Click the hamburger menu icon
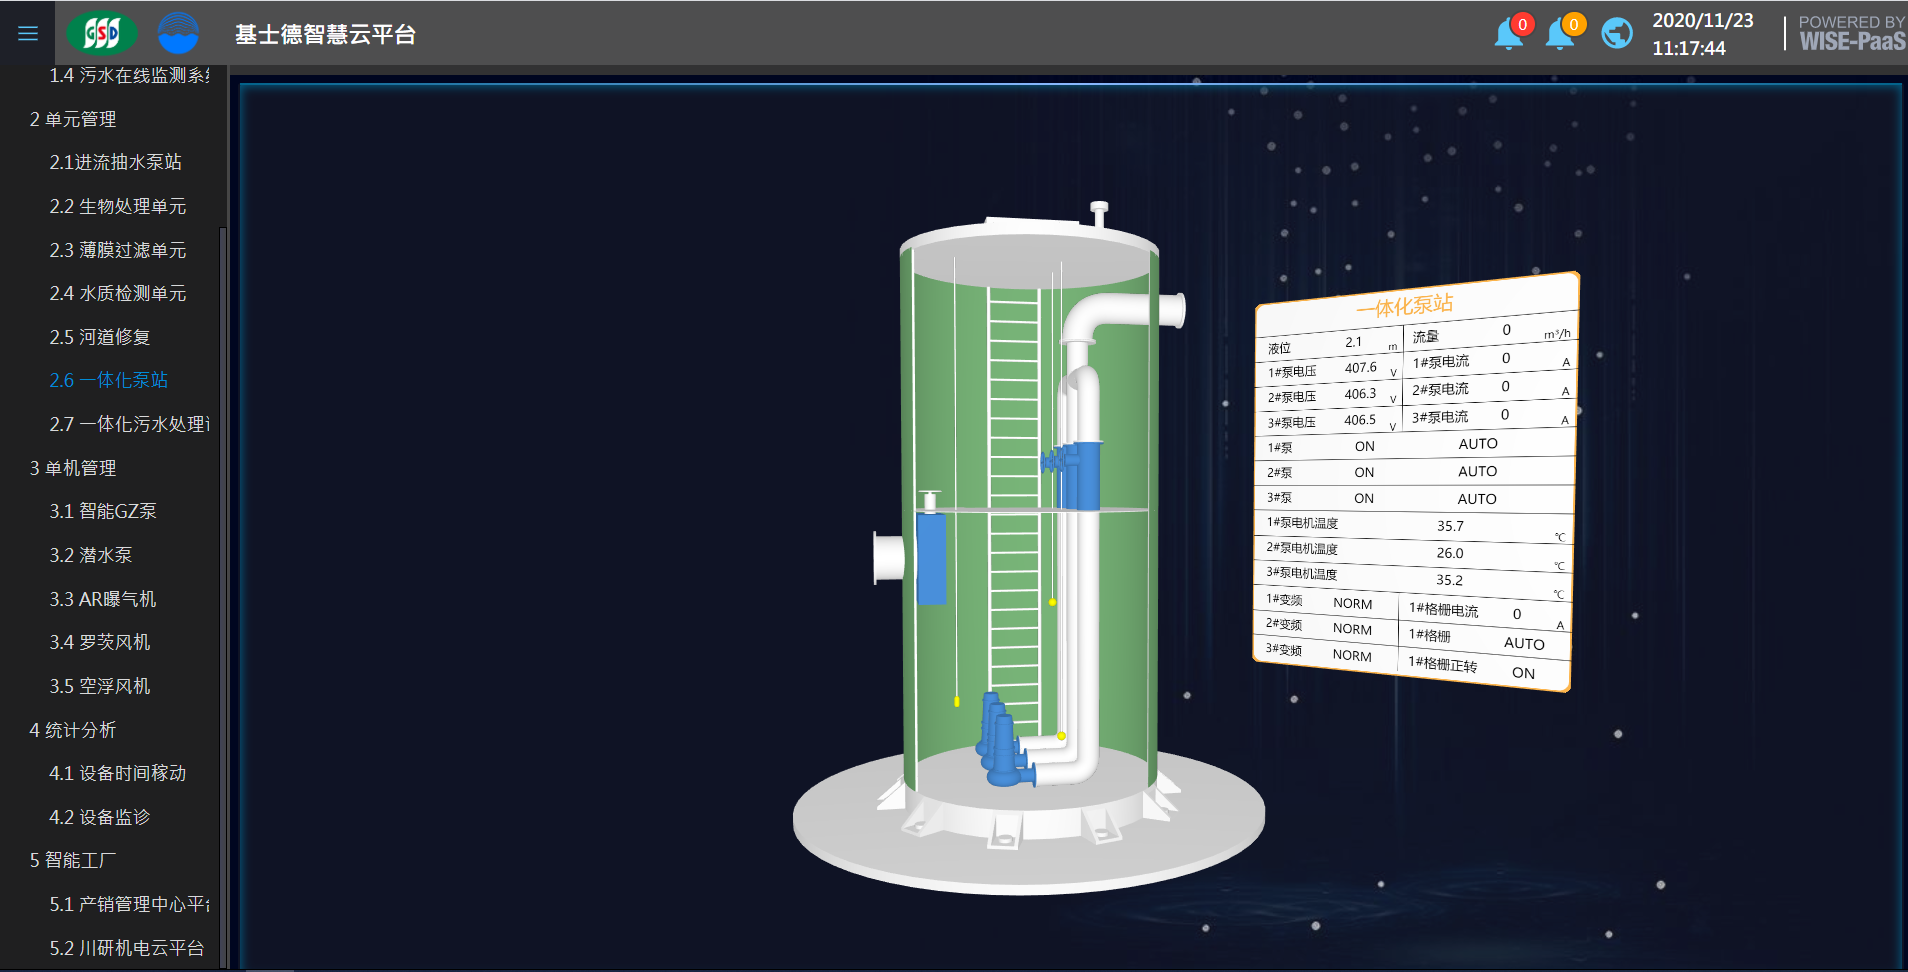This screenshot has height=972, width=1908. [x=28, y=33]
